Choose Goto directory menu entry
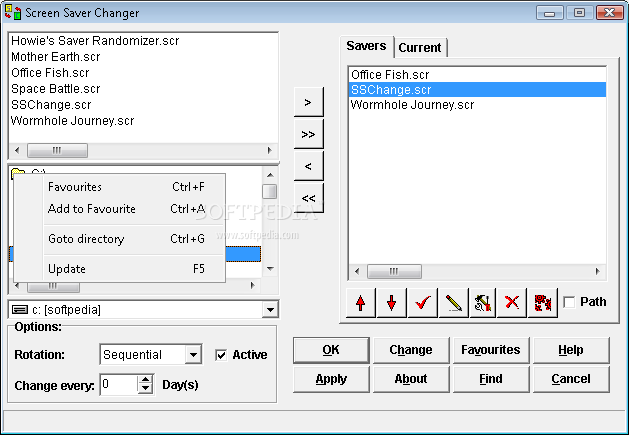Screen dimensions: 629x435 [120, 239]
